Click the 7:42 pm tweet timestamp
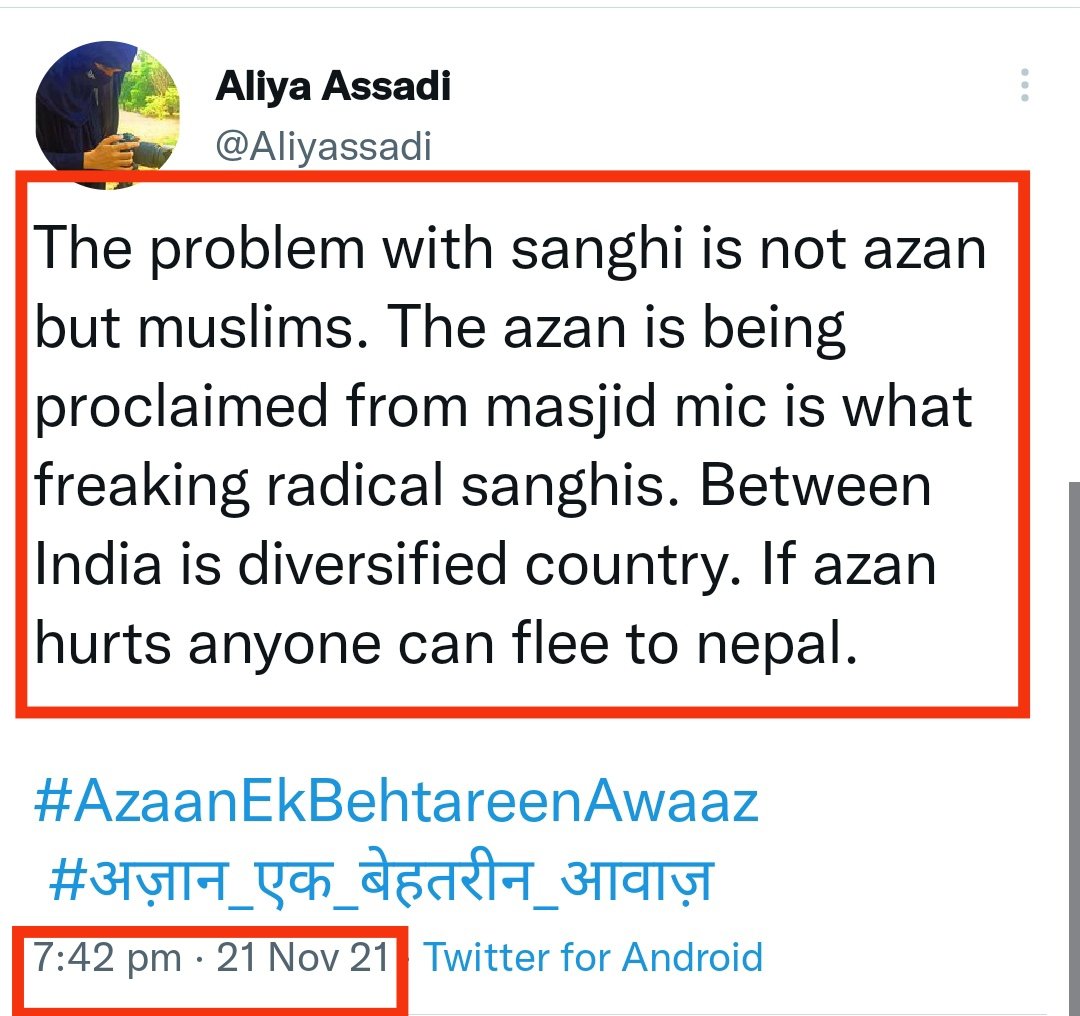1080x1016 pixels. [x=108, y=958]
